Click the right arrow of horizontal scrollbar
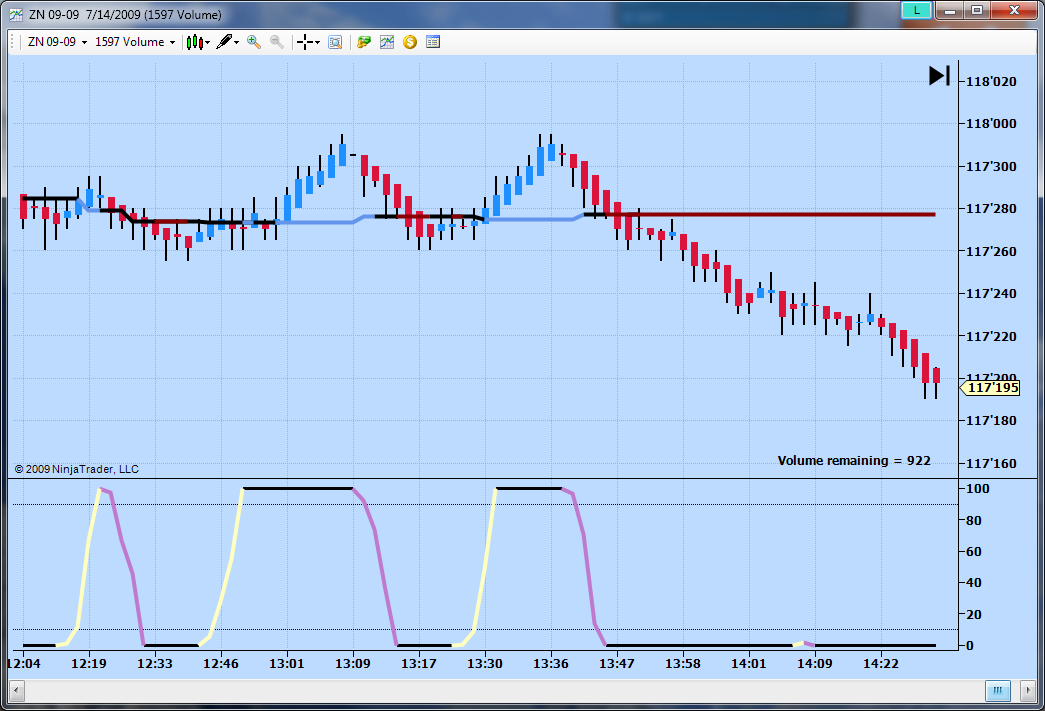Viewport: 1045px width, 711px height. pyautogui.click(x=1028, y=691)
